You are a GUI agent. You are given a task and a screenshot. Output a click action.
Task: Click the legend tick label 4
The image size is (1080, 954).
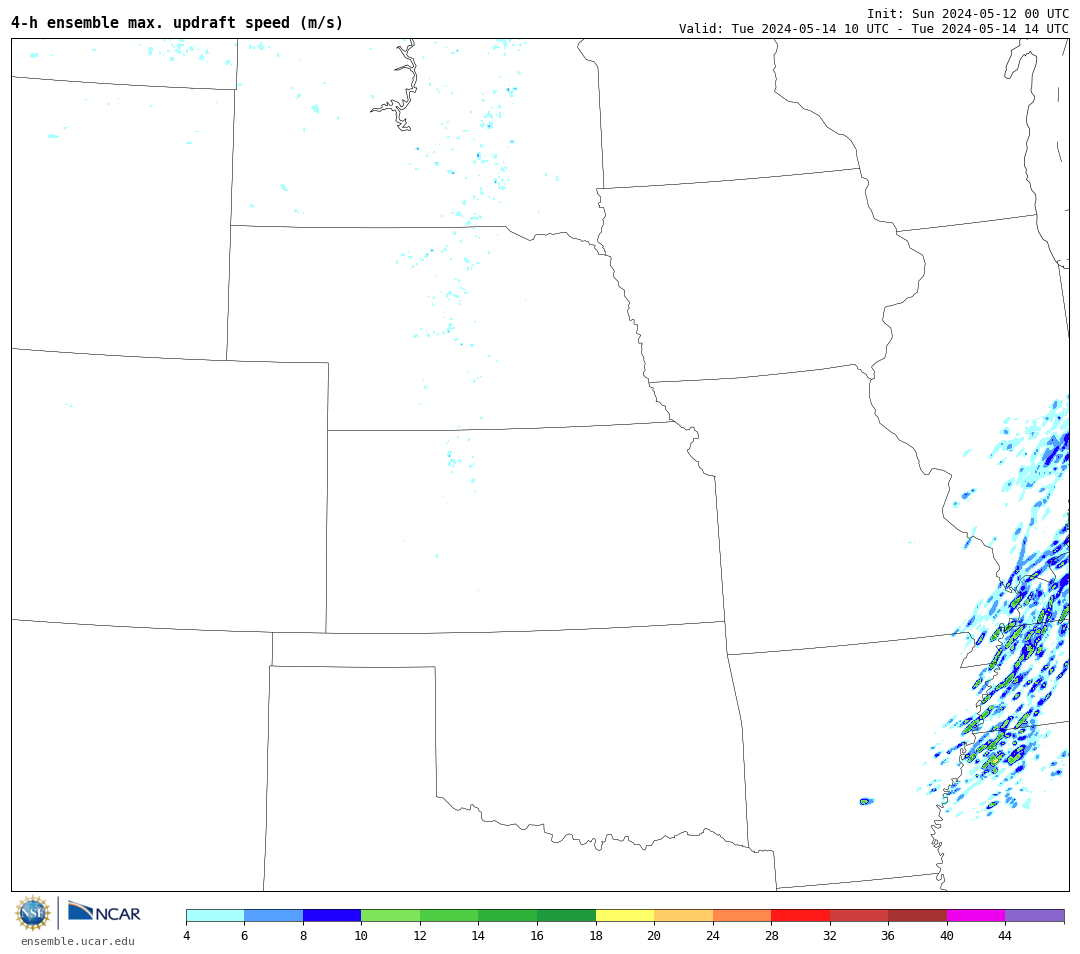(x=186, y=935)
